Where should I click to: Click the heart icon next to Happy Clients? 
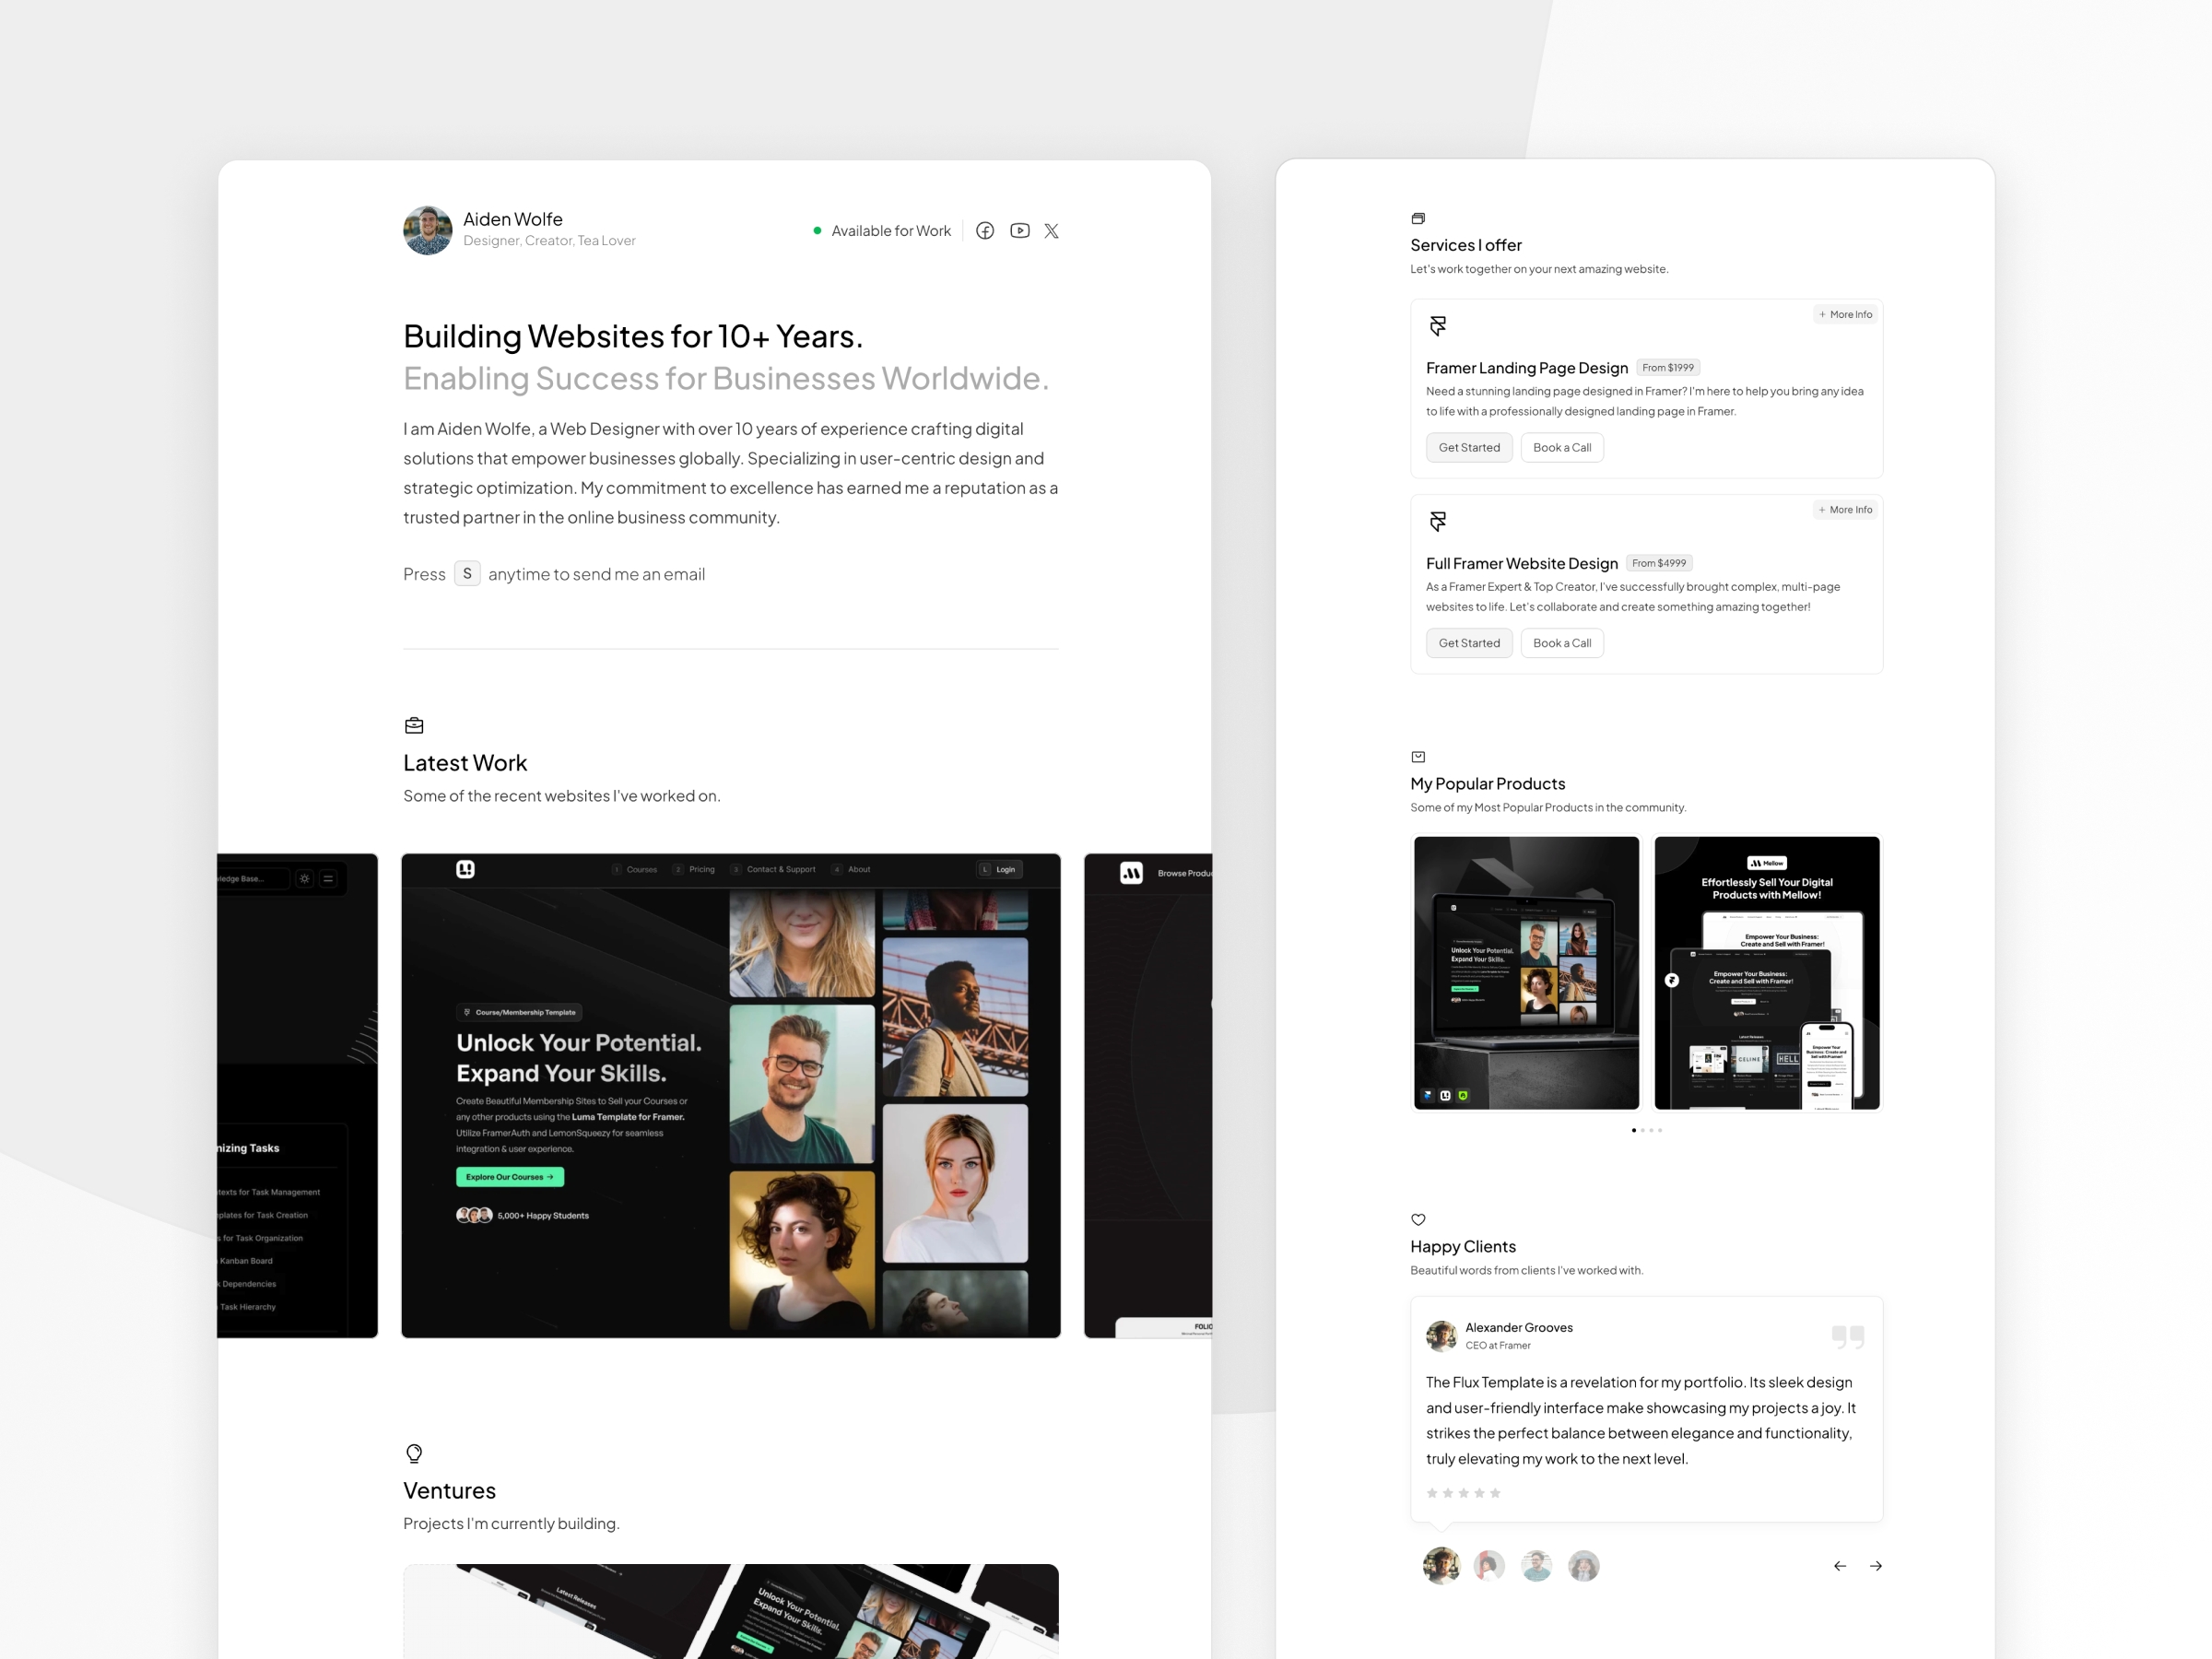pos(1419,1218)
